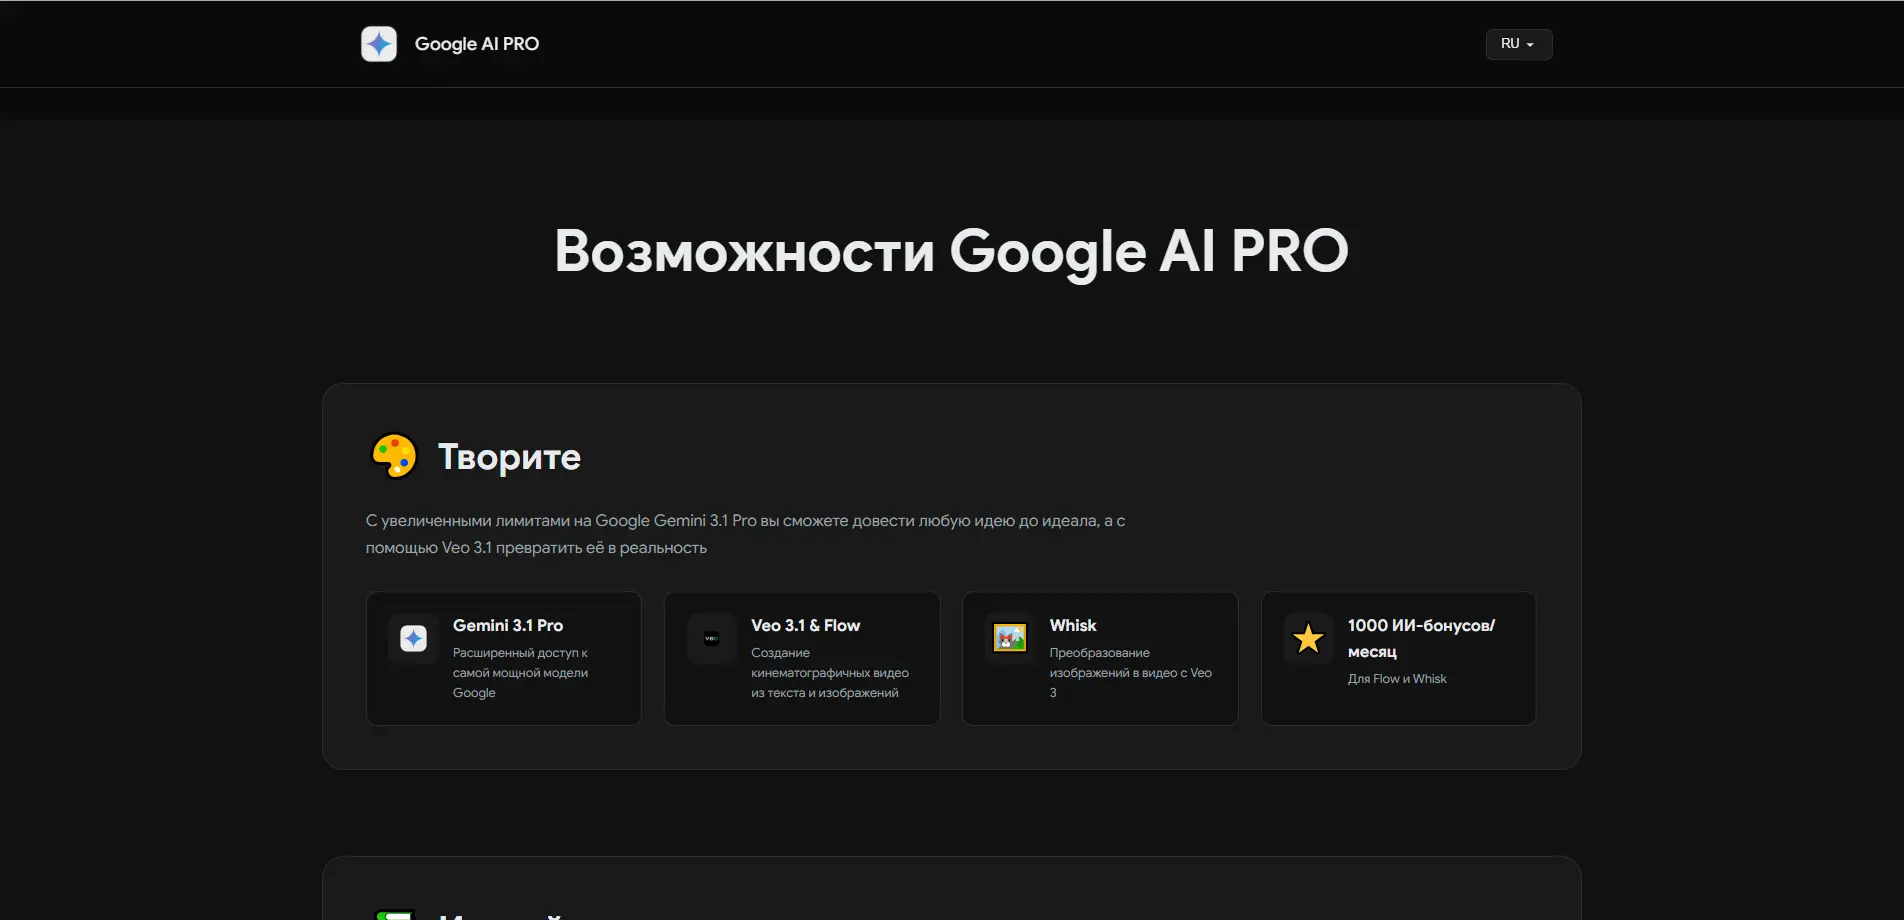Click description 'Расширенный доступ к самой мощной модели Google'
This screenshot has width=1904, height=920.
[520, 673]
